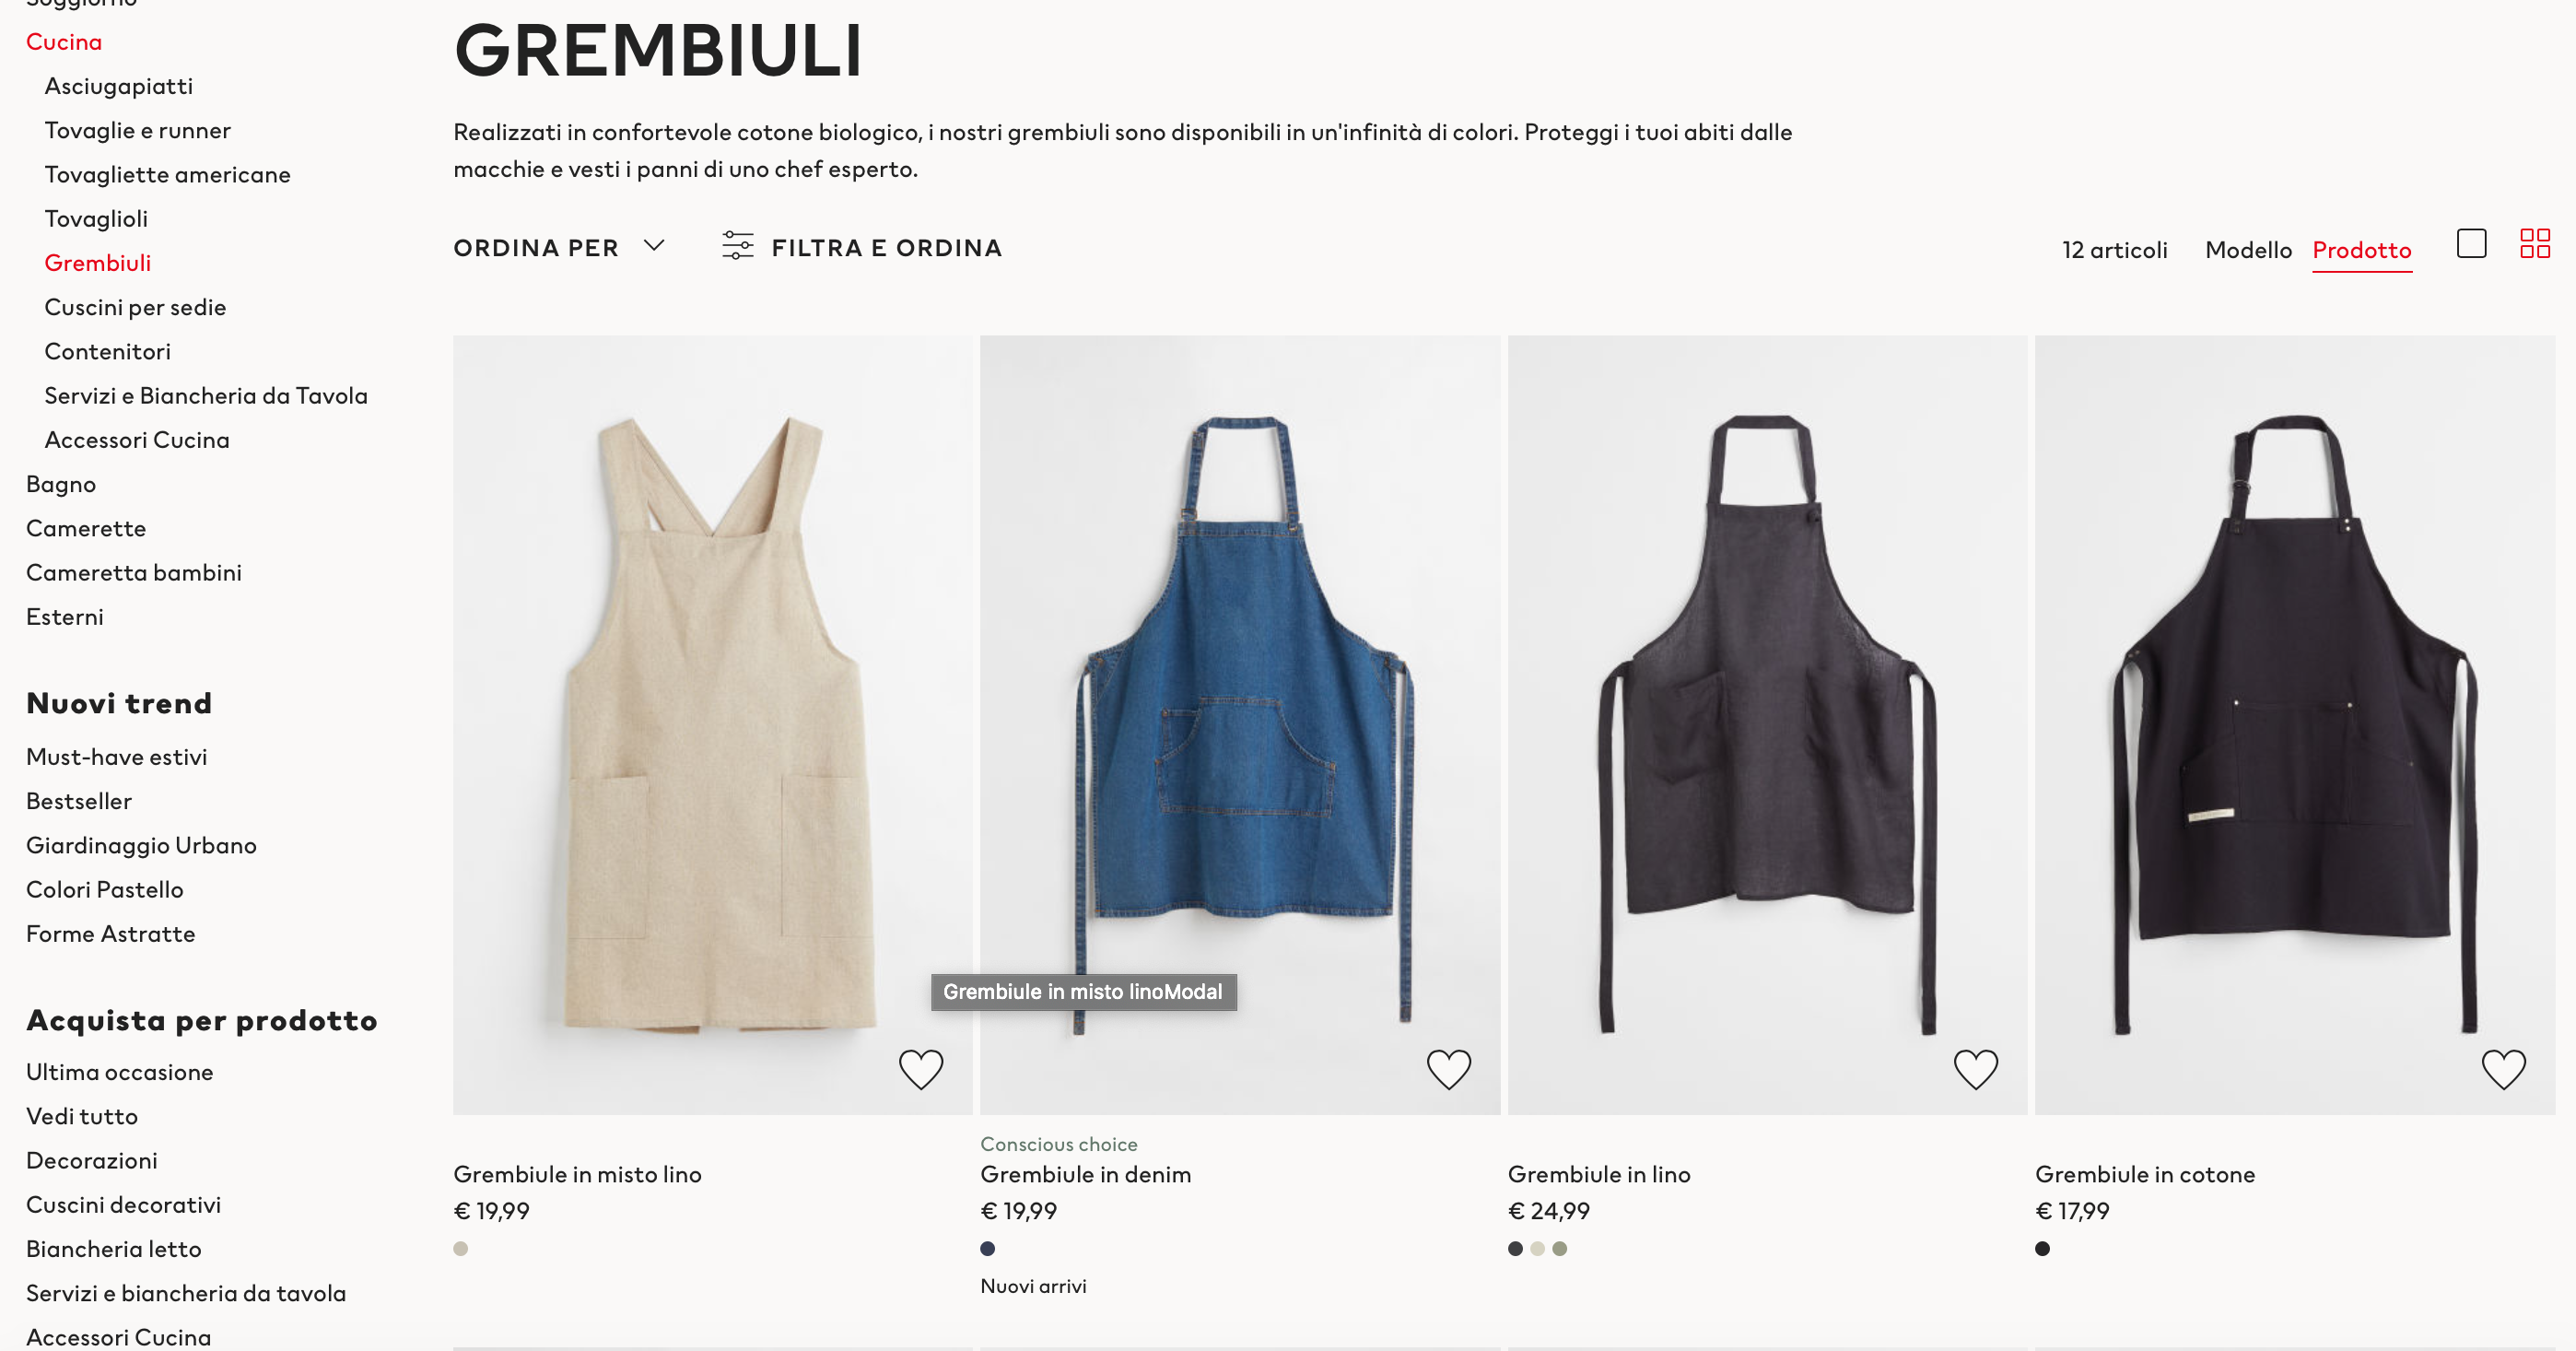Add Grembiule in denim to favorites
2576x1351 pixels.
pos(1448,1069)
